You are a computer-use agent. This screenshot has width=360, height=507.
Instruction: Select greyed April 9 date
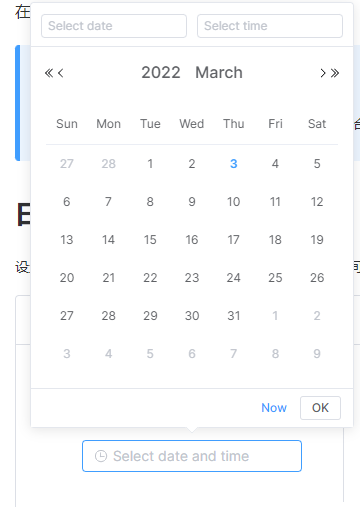click(x=317, y=354)
